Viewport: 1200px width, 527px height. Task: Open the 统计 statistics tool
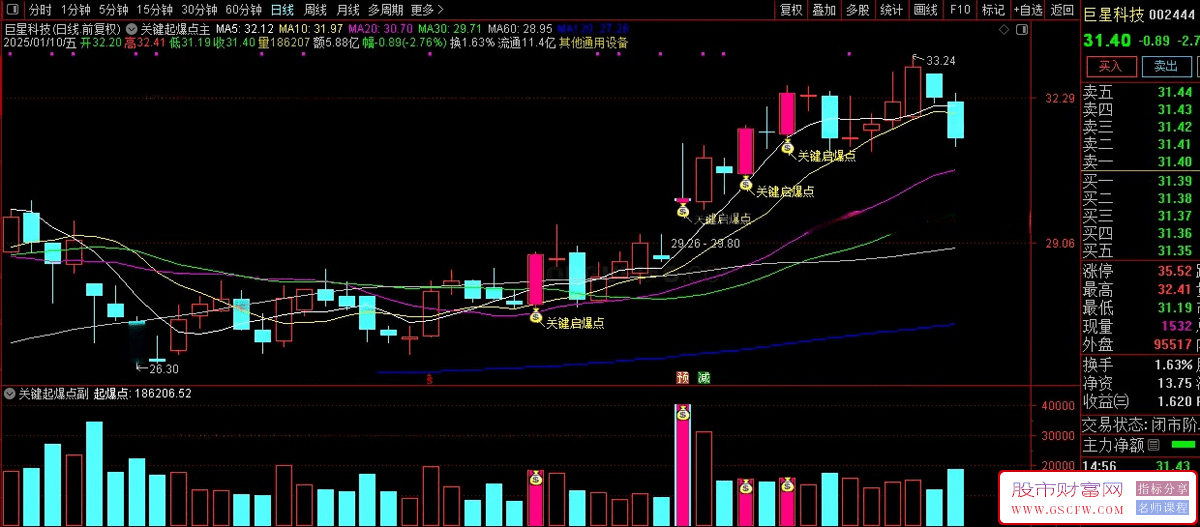click(x=892, y=10)
